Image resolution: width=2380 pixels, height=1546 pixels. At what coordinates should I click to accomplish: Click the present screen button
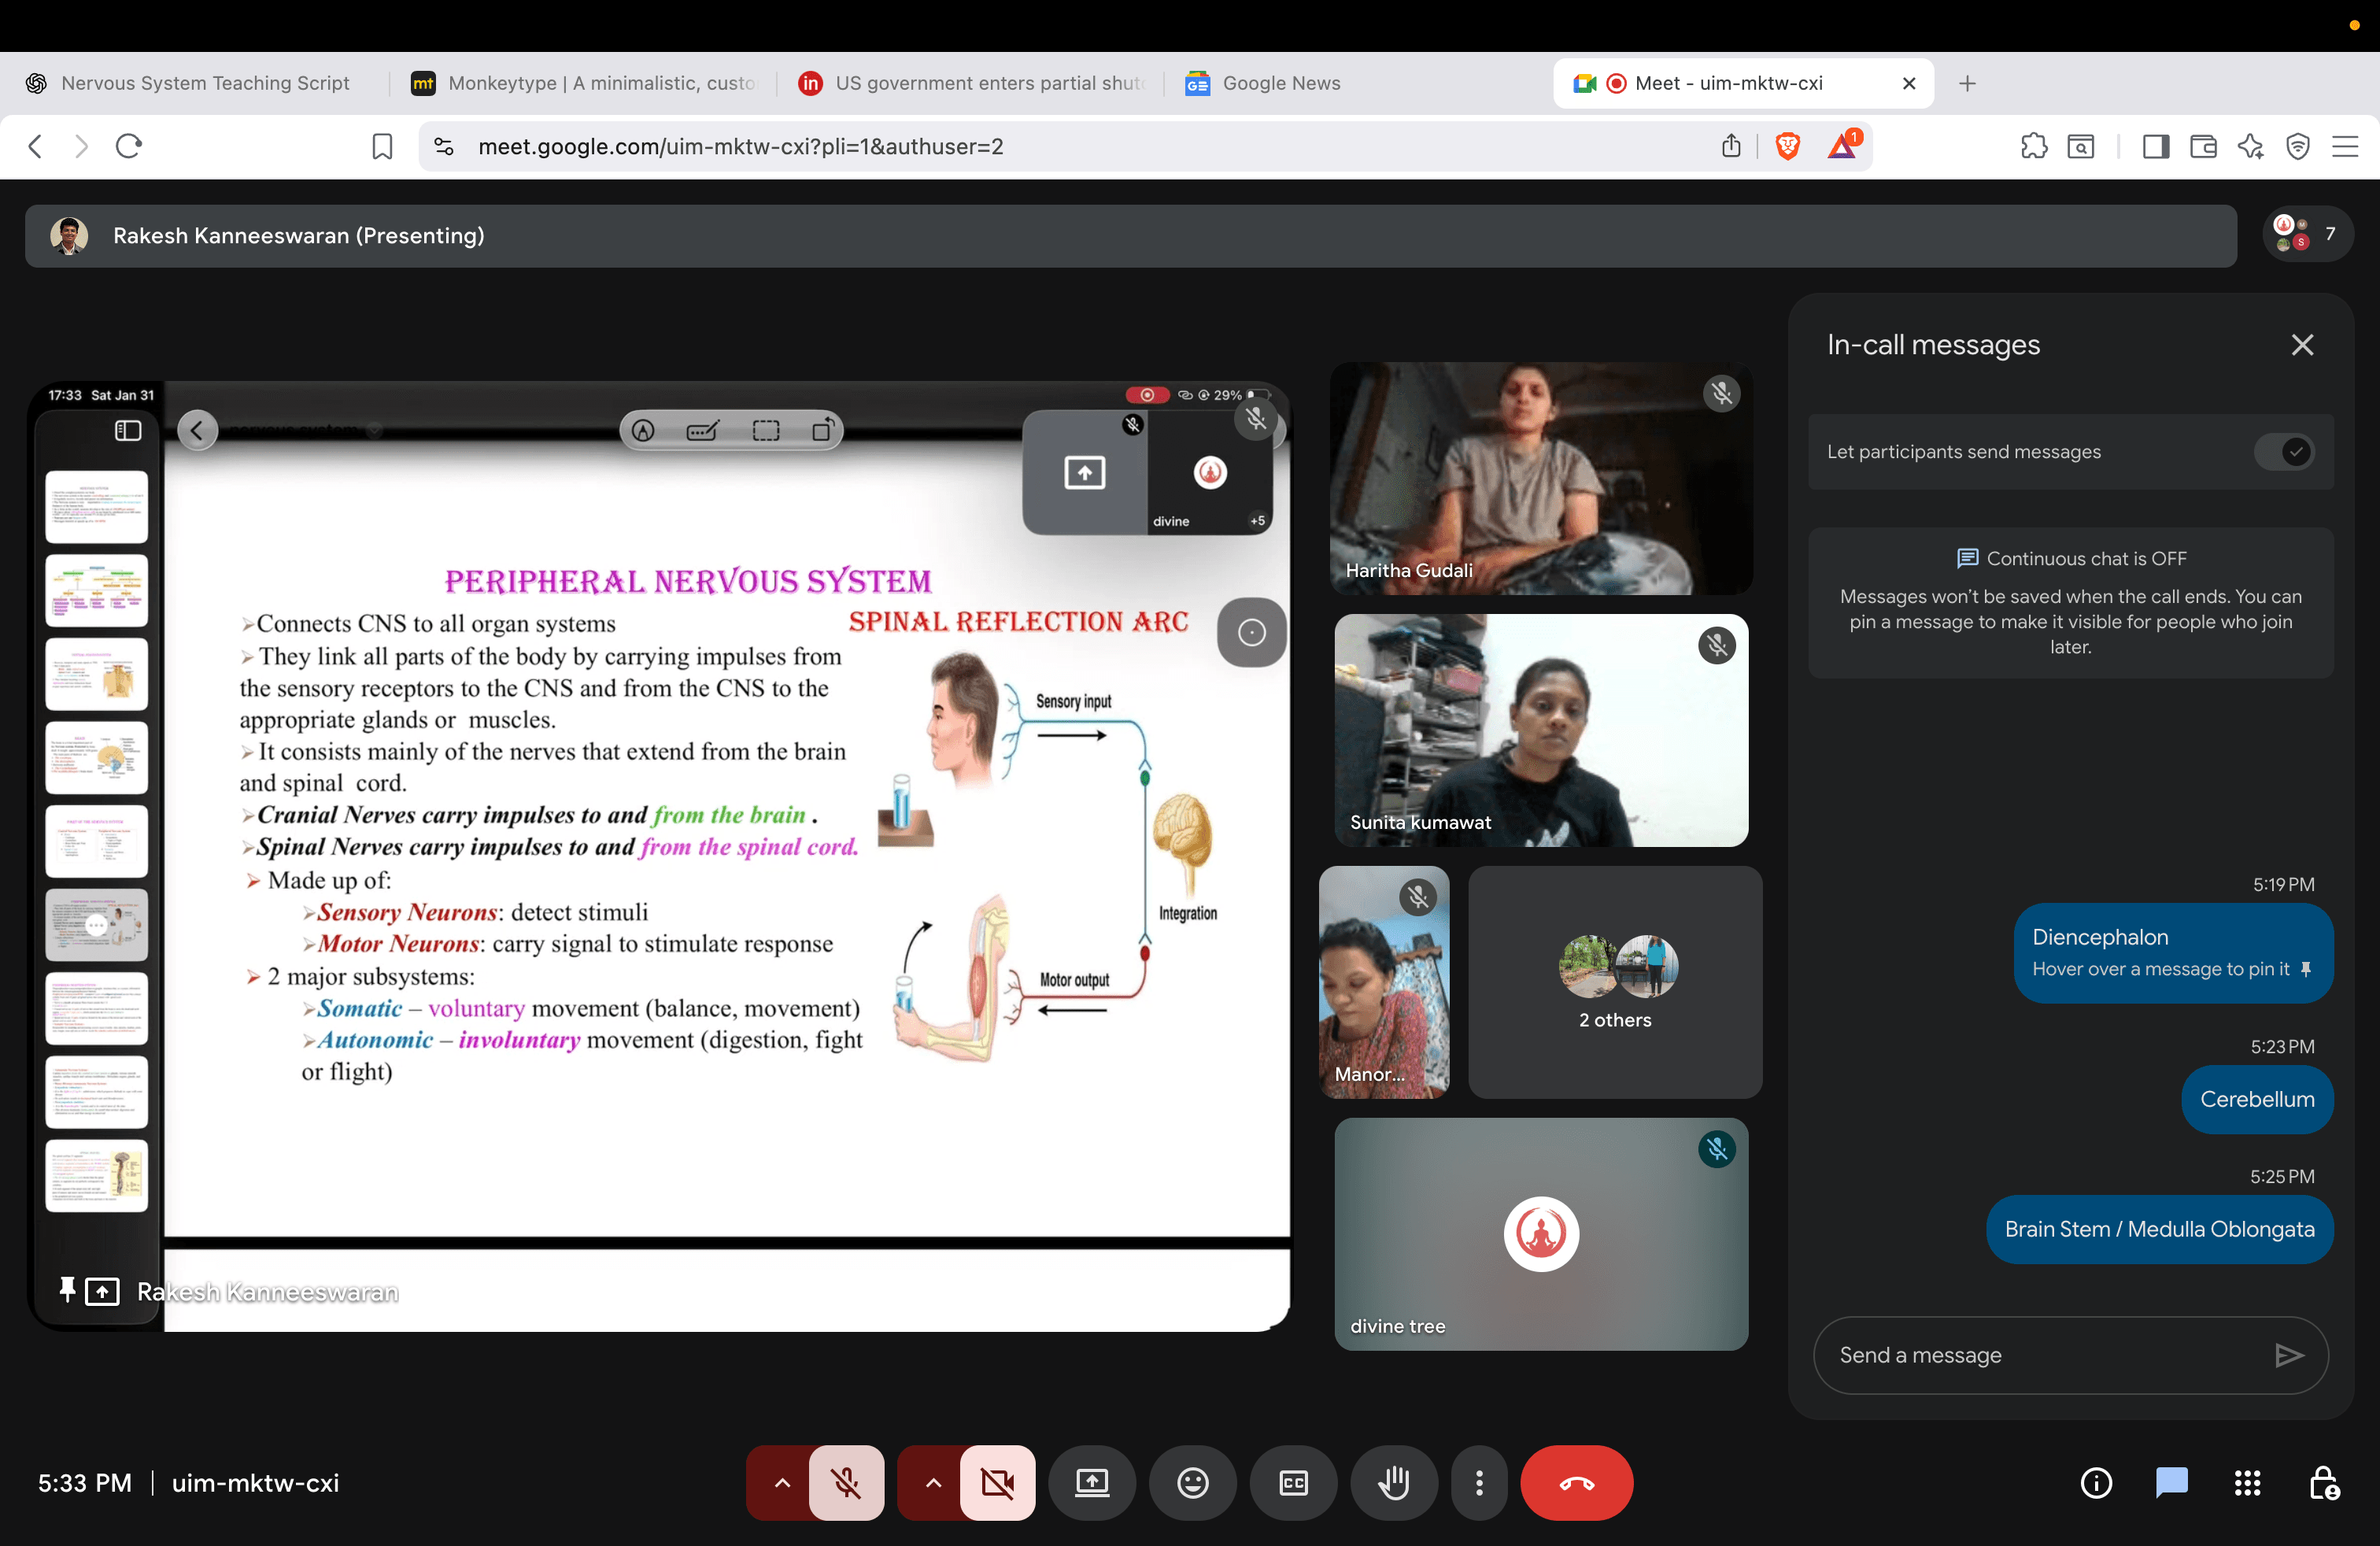(x=1091, y=1482)
